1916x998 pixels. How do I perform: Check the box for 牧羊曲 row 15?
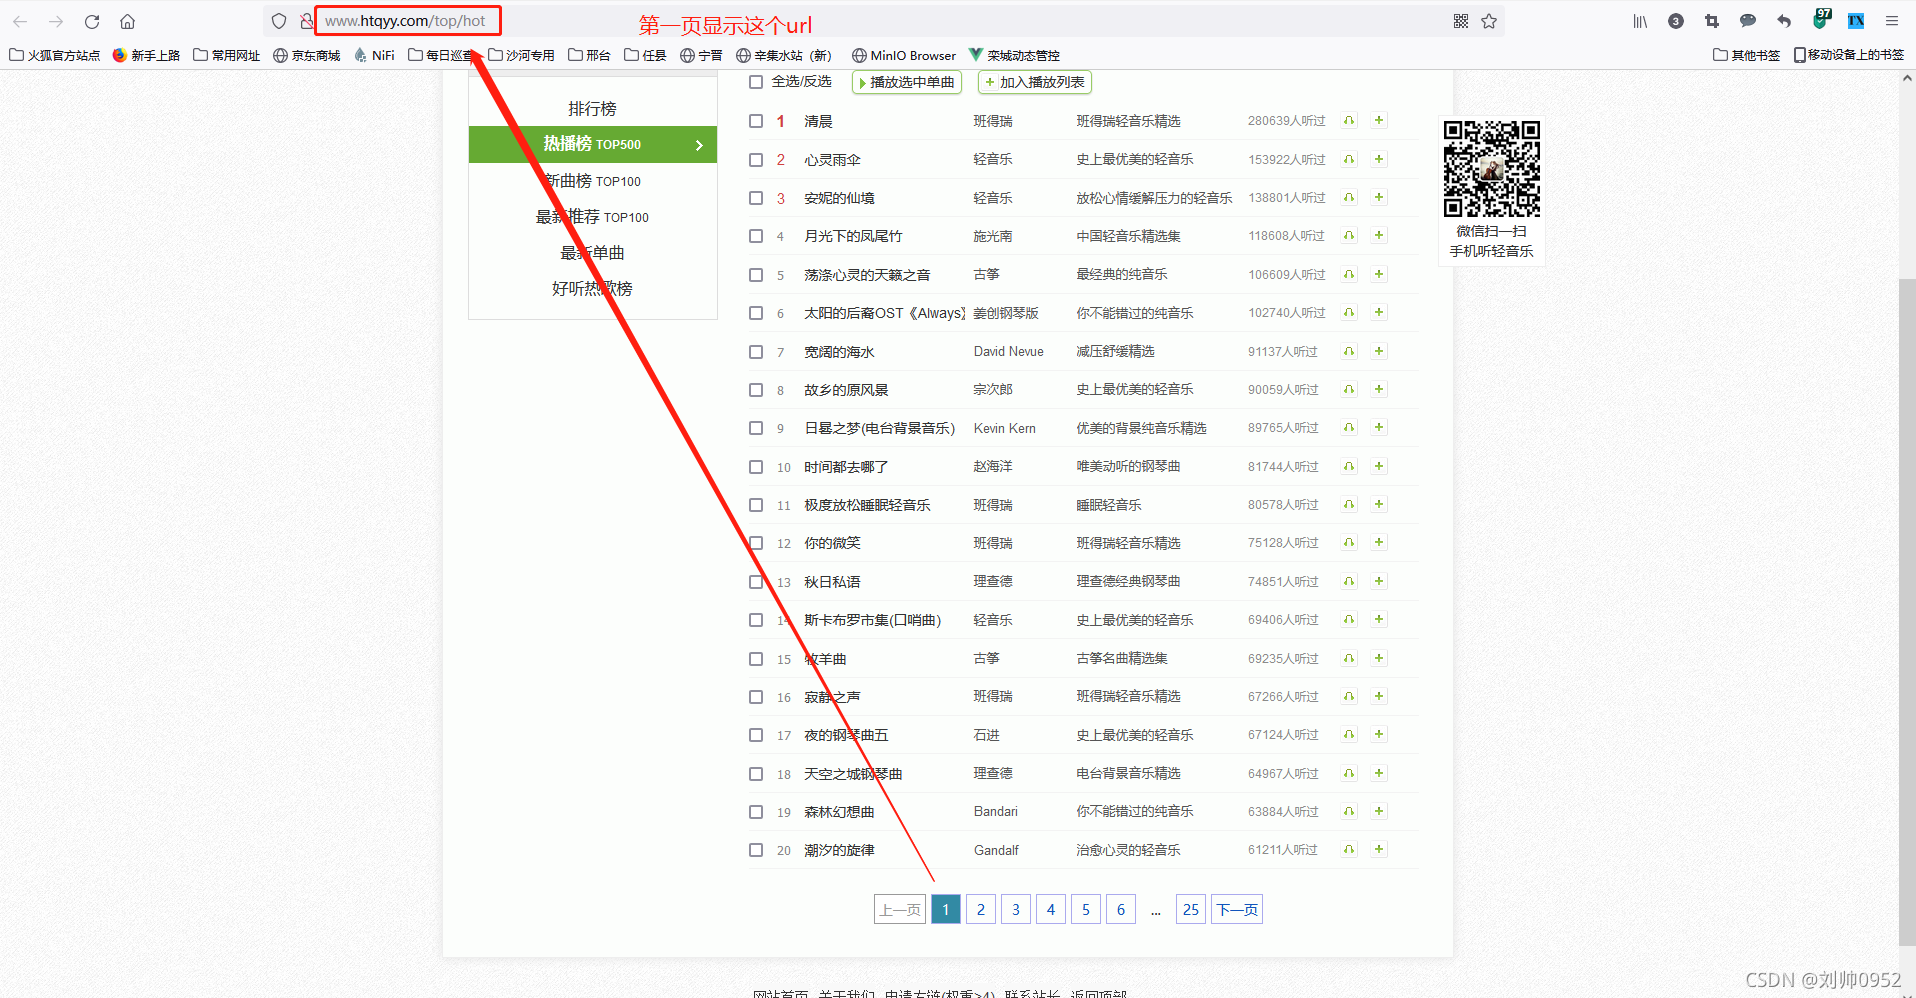756,659
